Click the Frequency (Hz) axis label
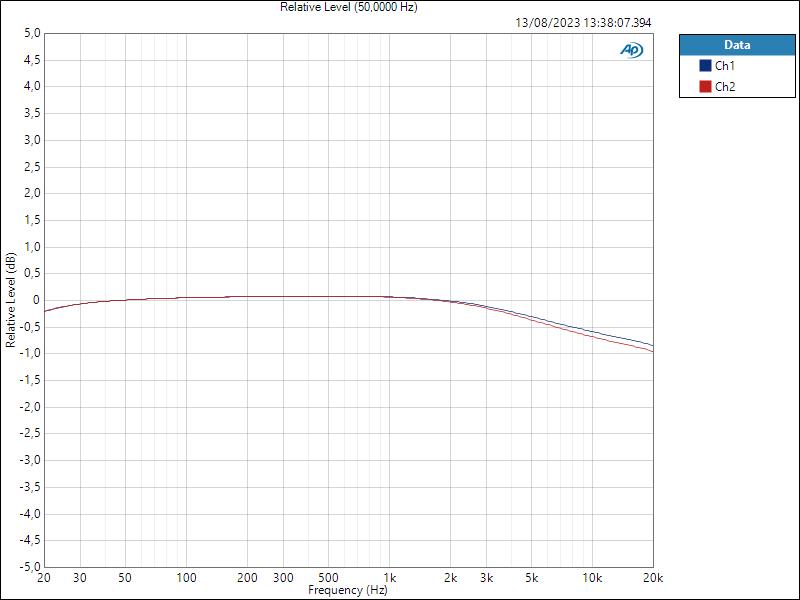Image resolution: width=800 pixels, height=600 pixels. pos(347,590)
